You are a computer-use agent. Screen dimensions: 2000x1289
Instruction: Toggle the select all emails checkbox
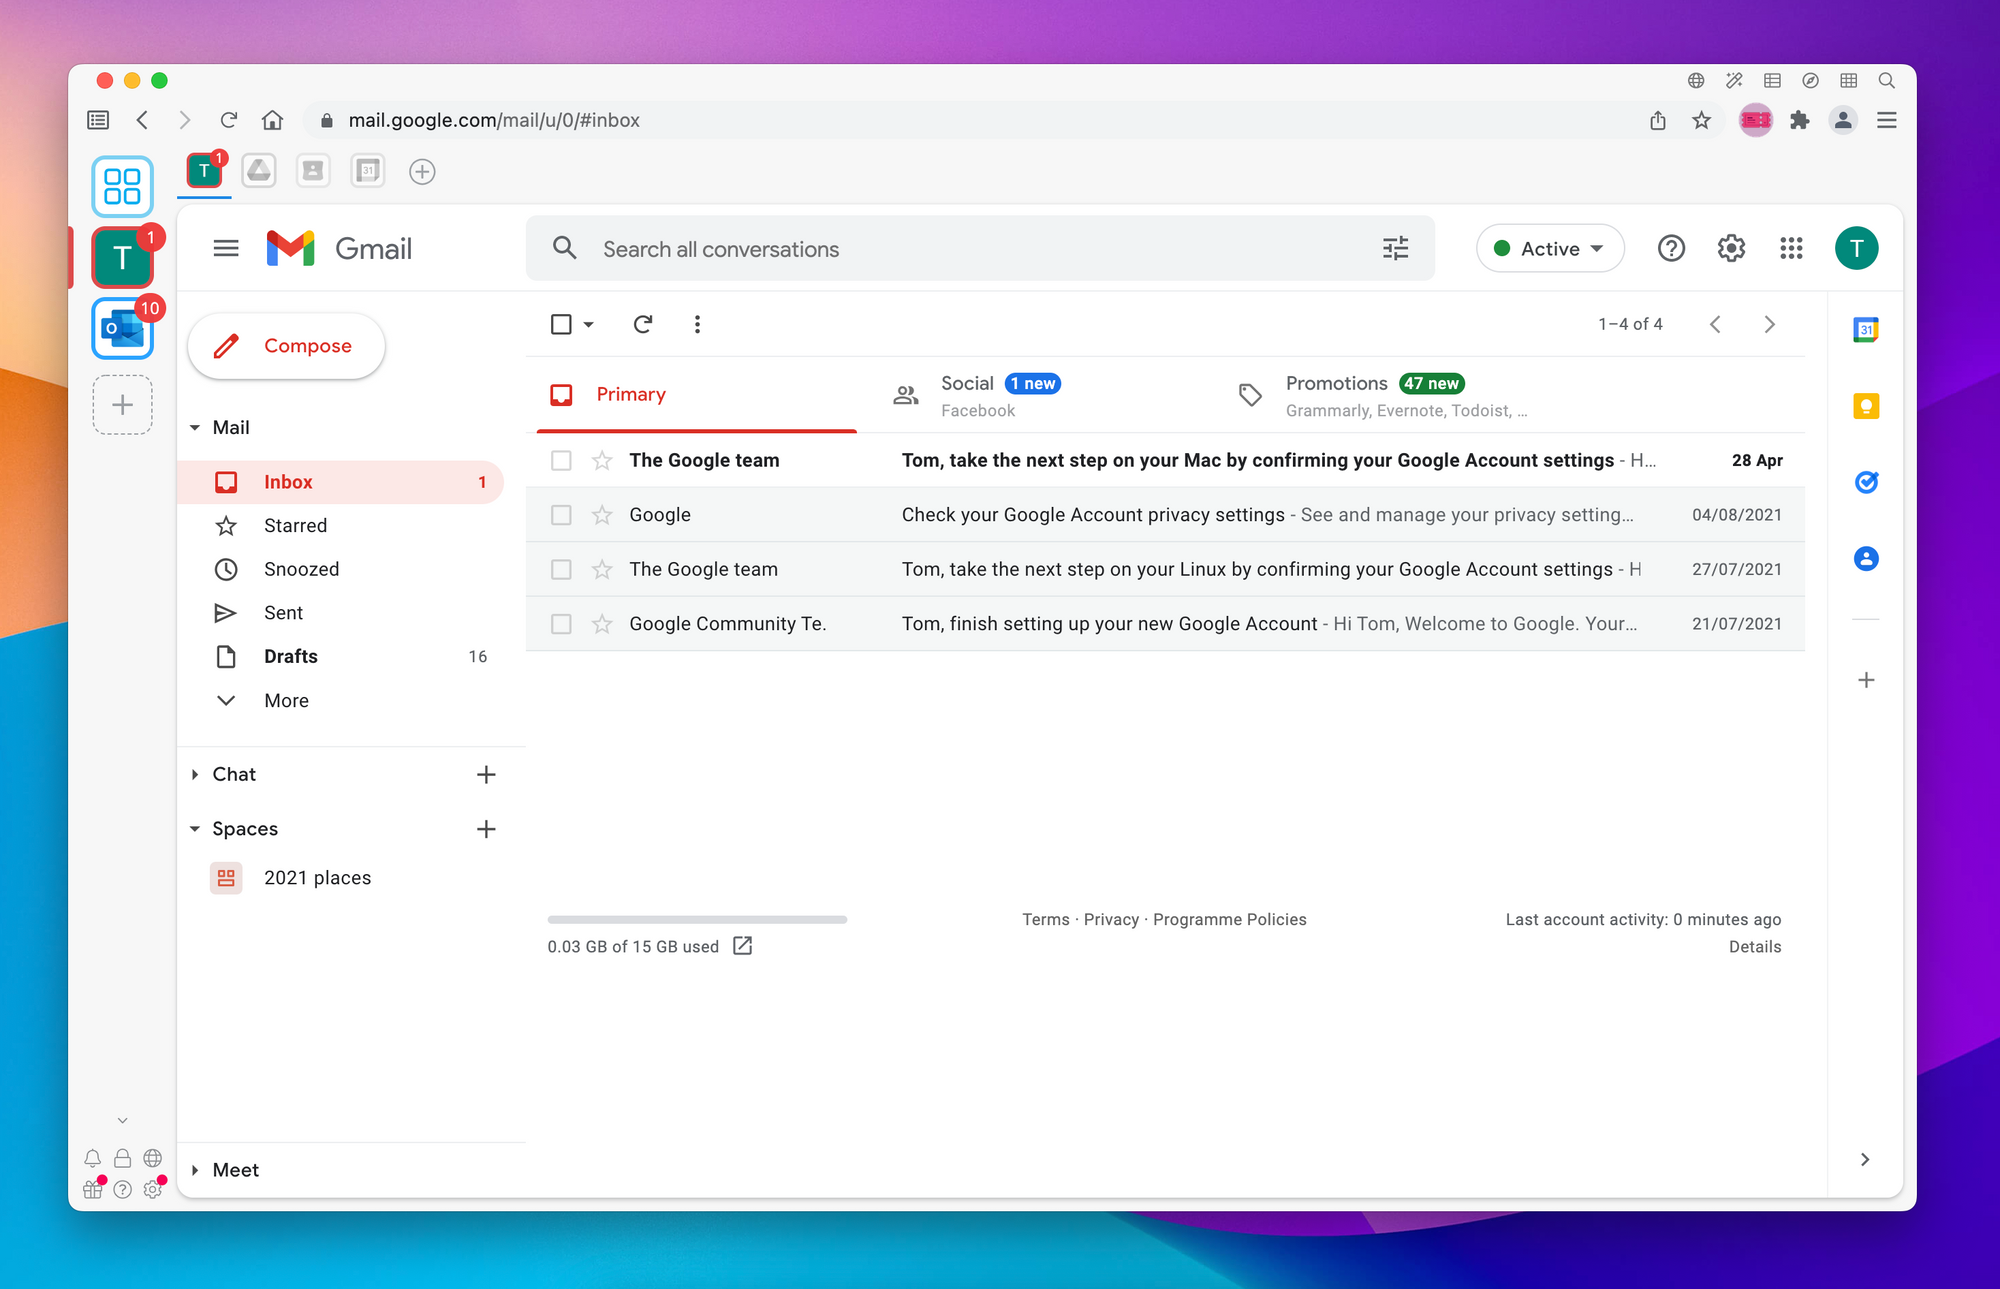[561, 324]
